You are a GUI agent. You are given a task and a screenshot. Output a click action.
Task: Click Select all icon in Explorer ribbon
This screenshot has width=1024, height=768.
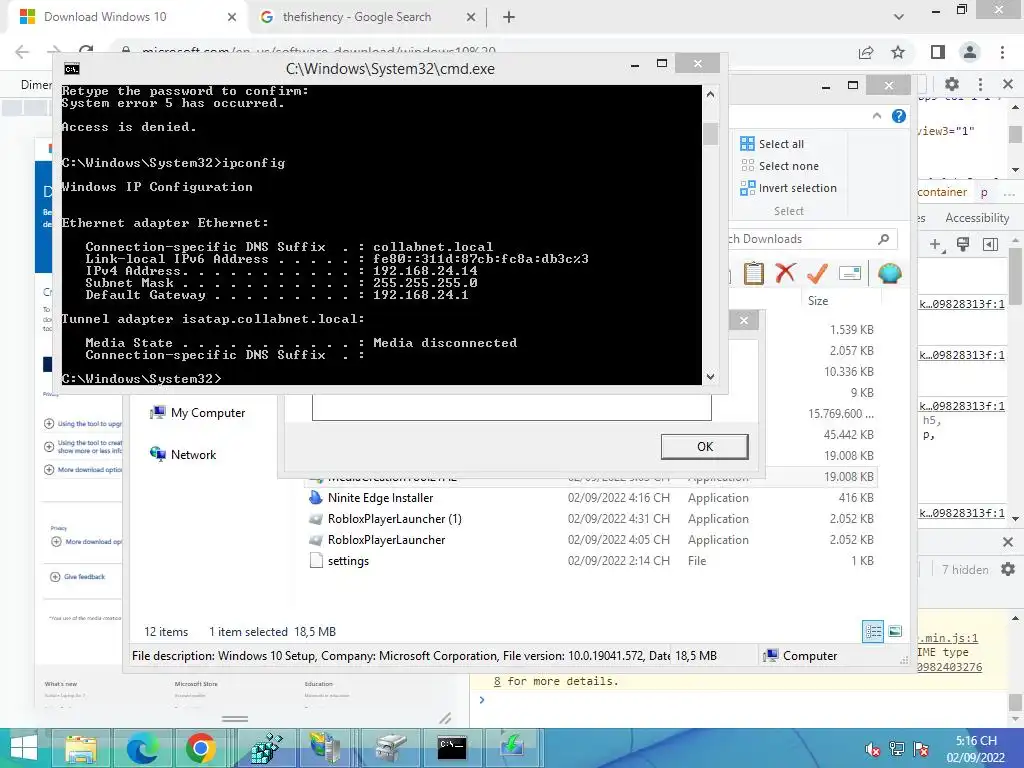747,144
